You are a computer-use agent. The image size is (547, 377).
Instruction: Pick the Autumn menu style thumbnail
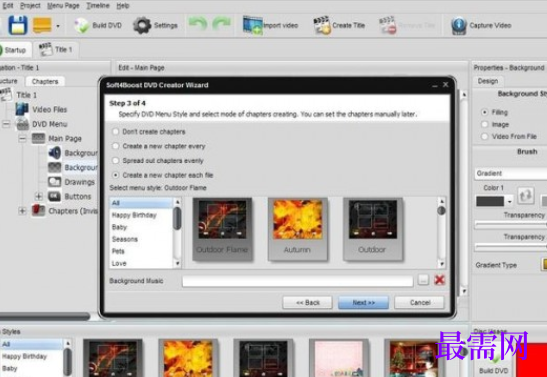pyautogui.click(x=298, y=229)
